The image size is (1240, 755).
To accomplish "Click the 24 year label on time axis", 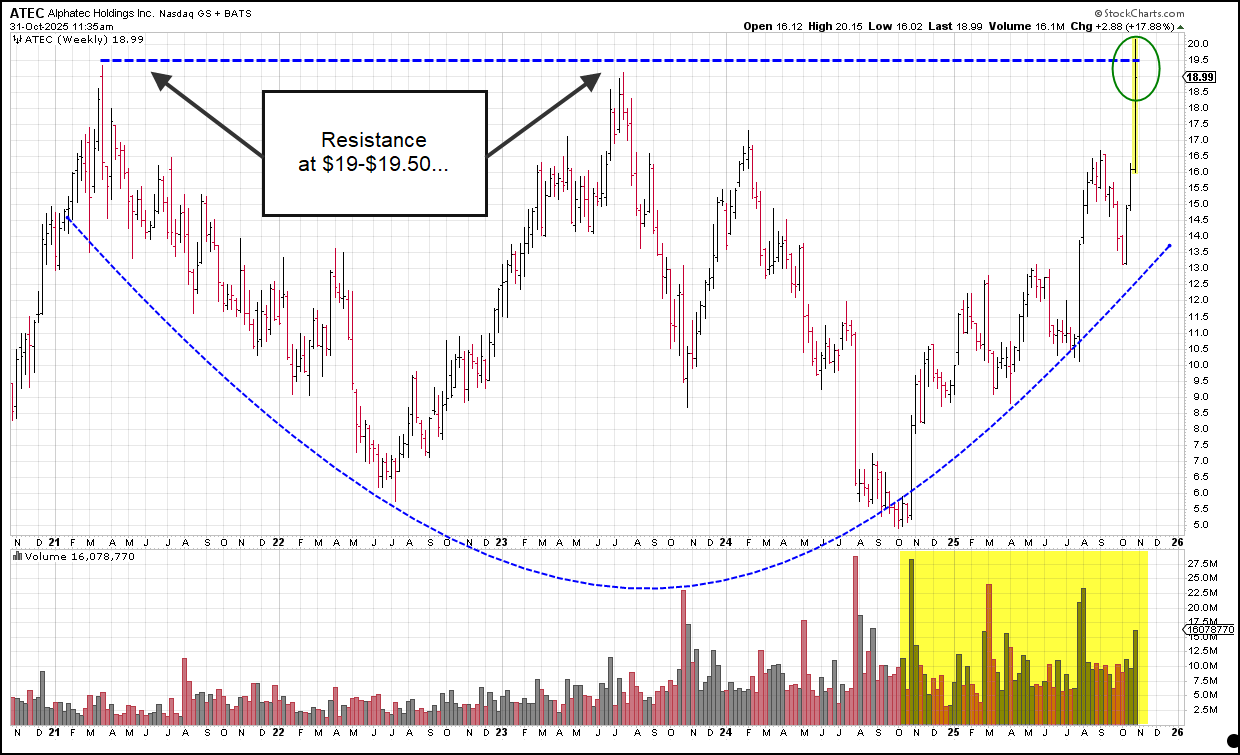I will tap(724, 542).
